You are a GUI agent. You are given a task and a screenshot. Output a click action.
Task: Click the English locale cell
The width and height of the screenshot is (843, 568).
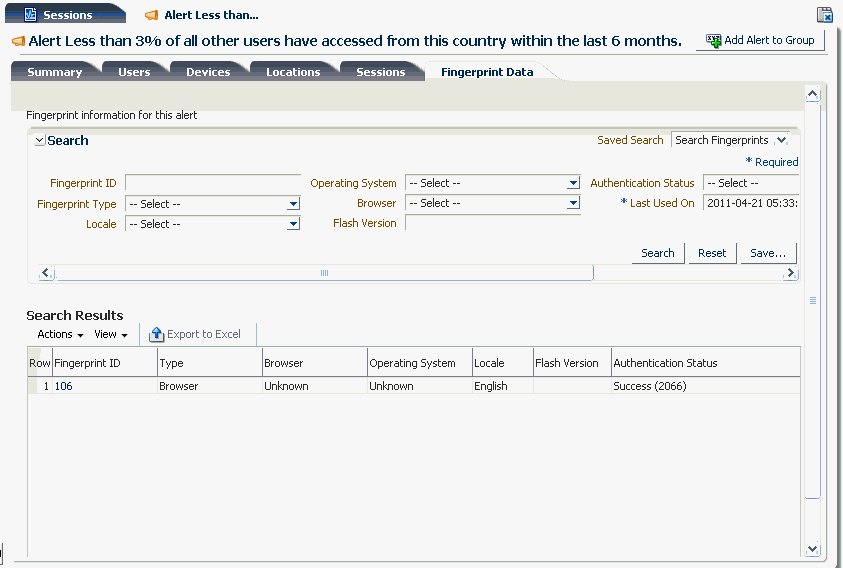503,386
